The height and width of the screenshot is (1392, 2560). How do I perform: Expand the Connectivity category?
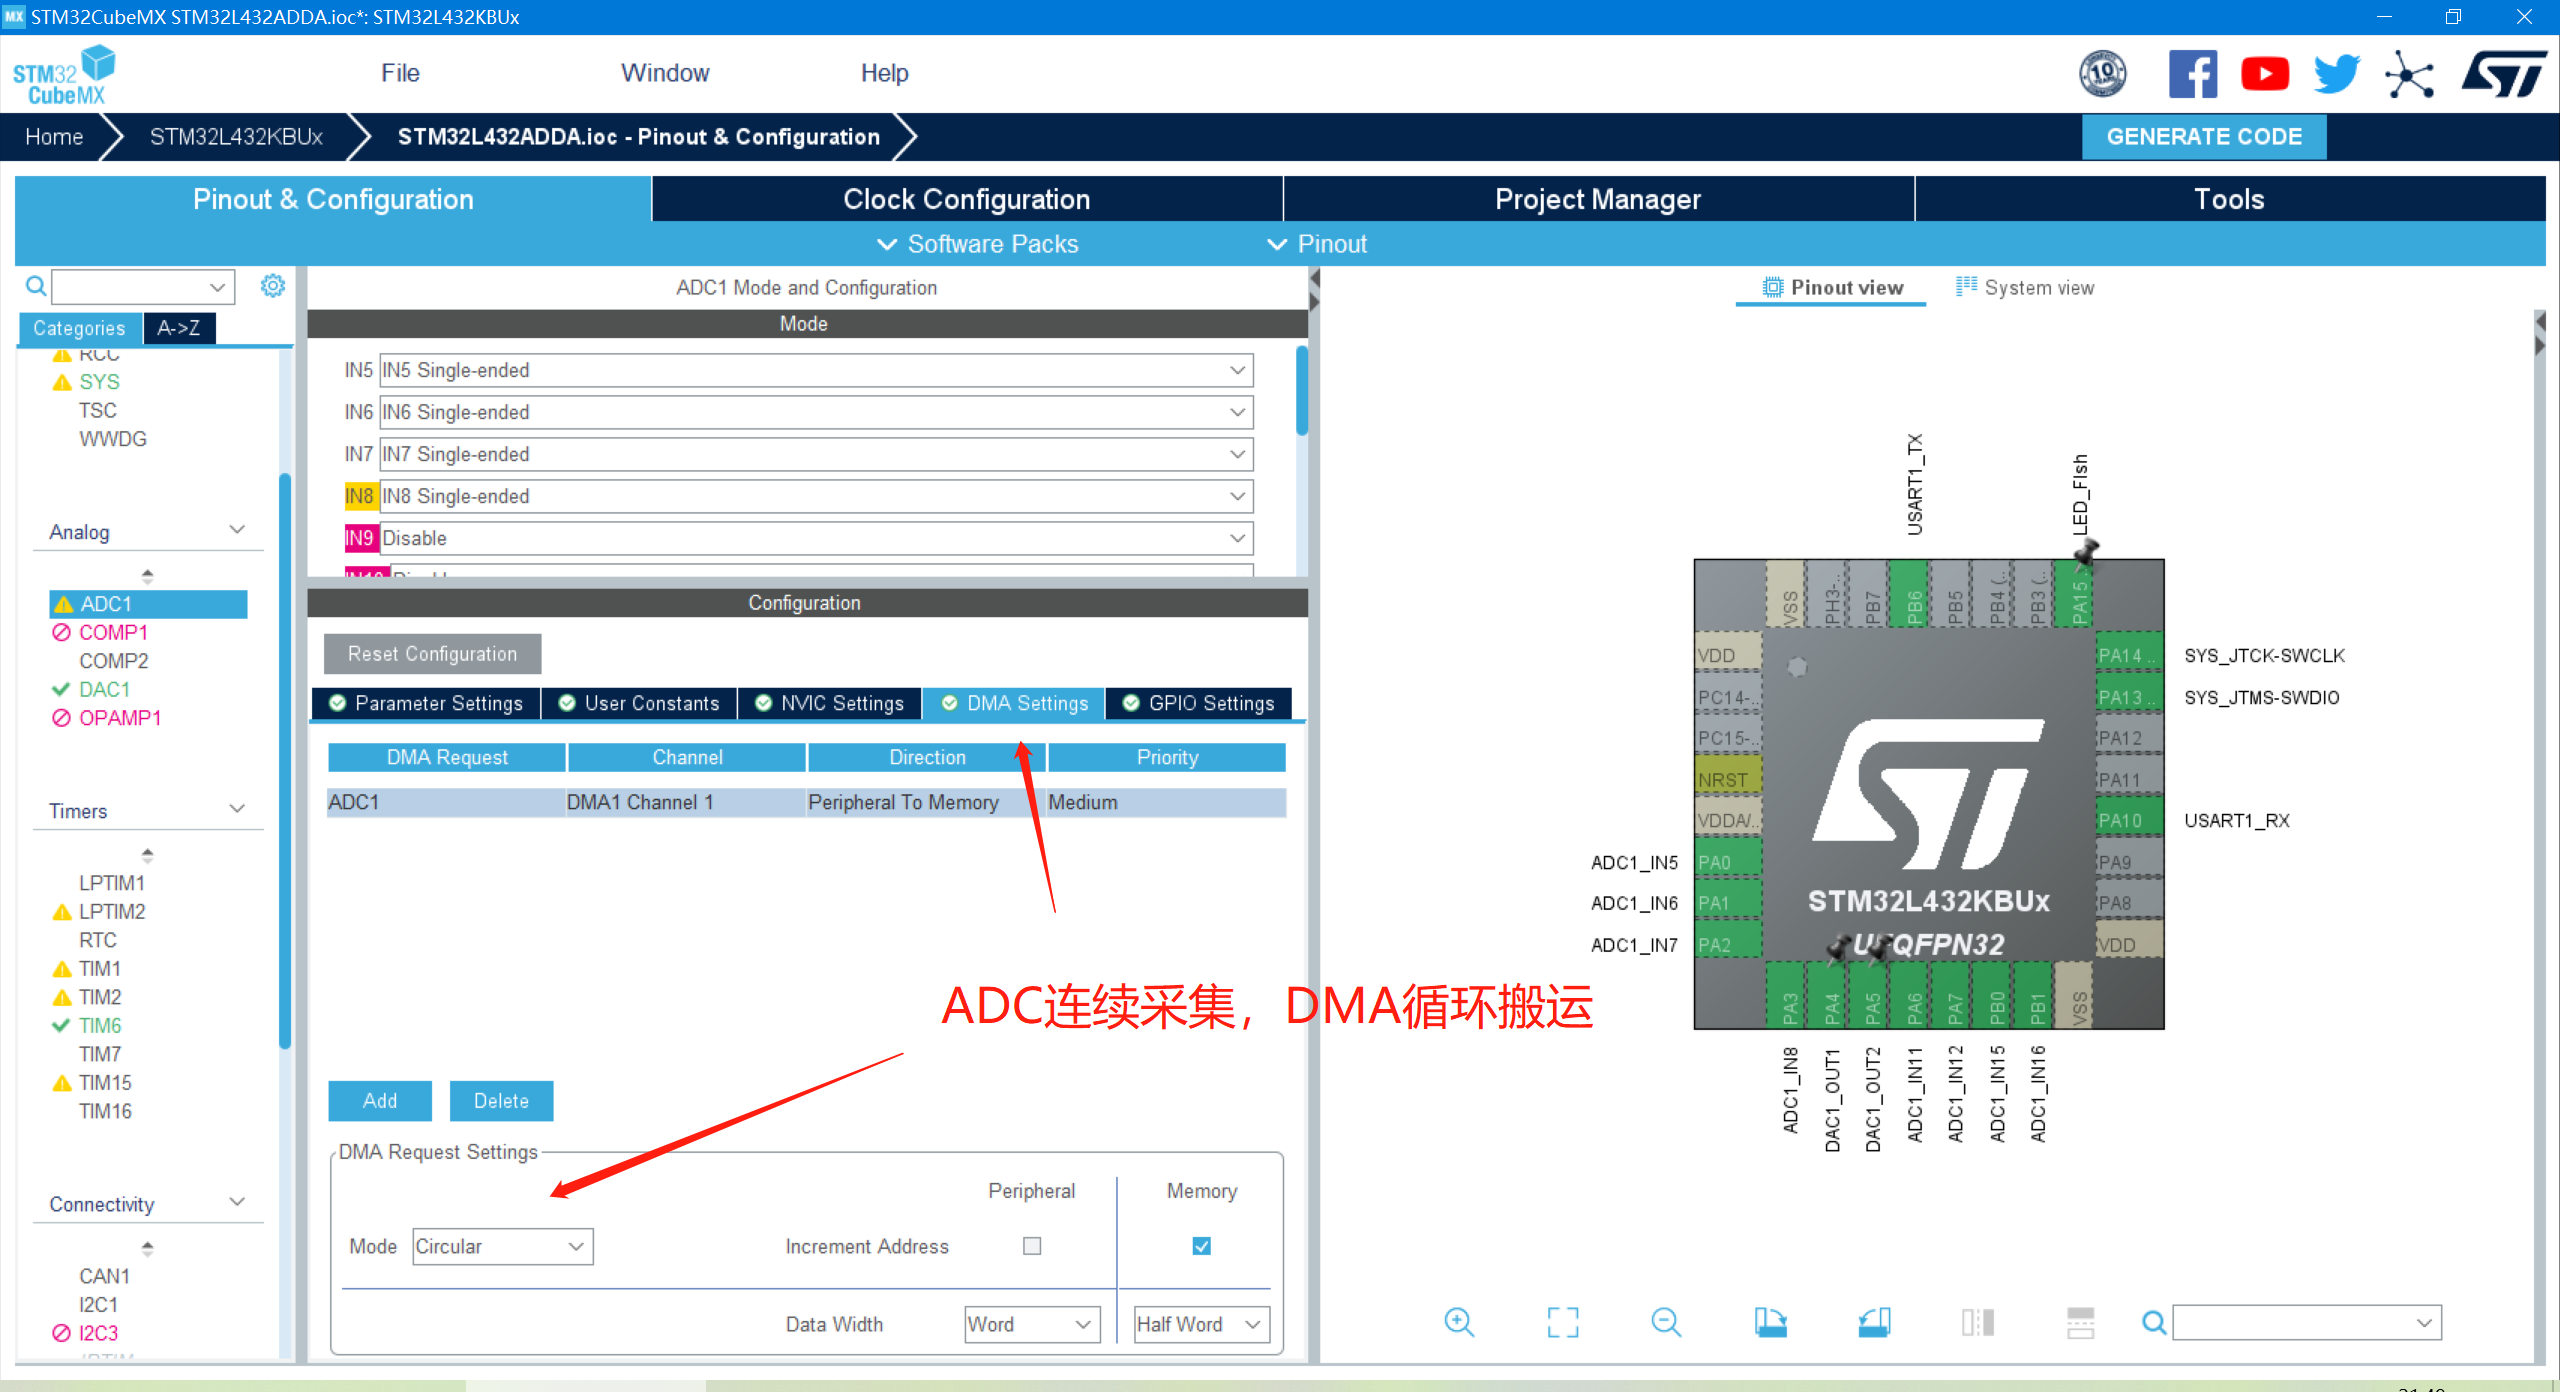(237, 1202)
